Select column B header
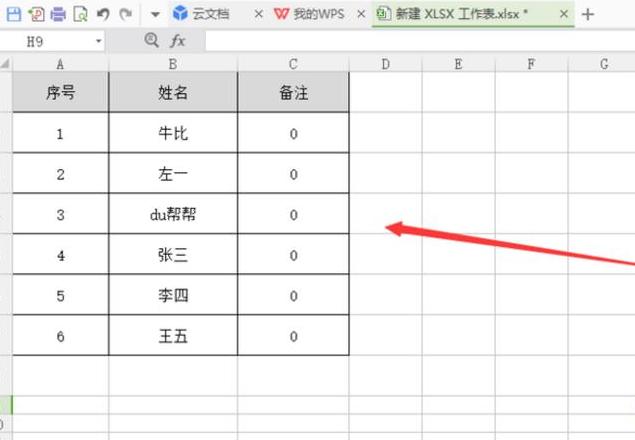Screen dimensions: 635x440 [x=173, y=64]
